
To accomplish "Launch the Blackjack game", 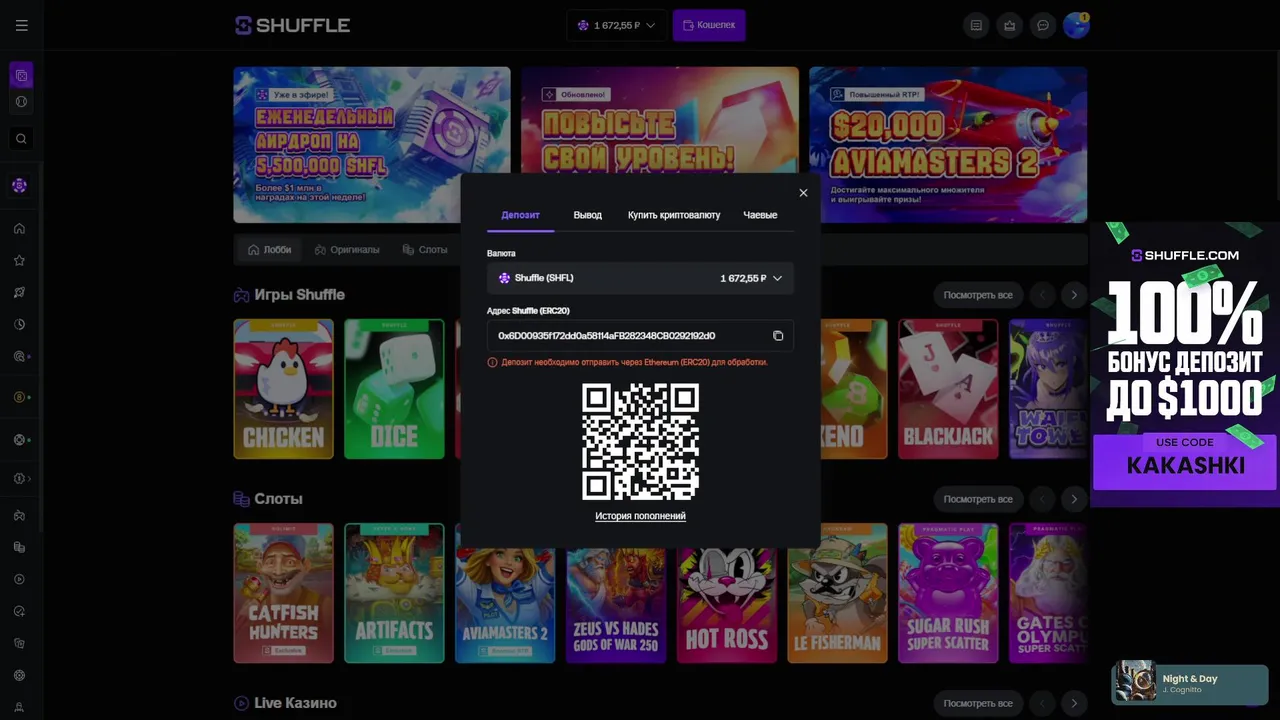I will tap(948, 389).
